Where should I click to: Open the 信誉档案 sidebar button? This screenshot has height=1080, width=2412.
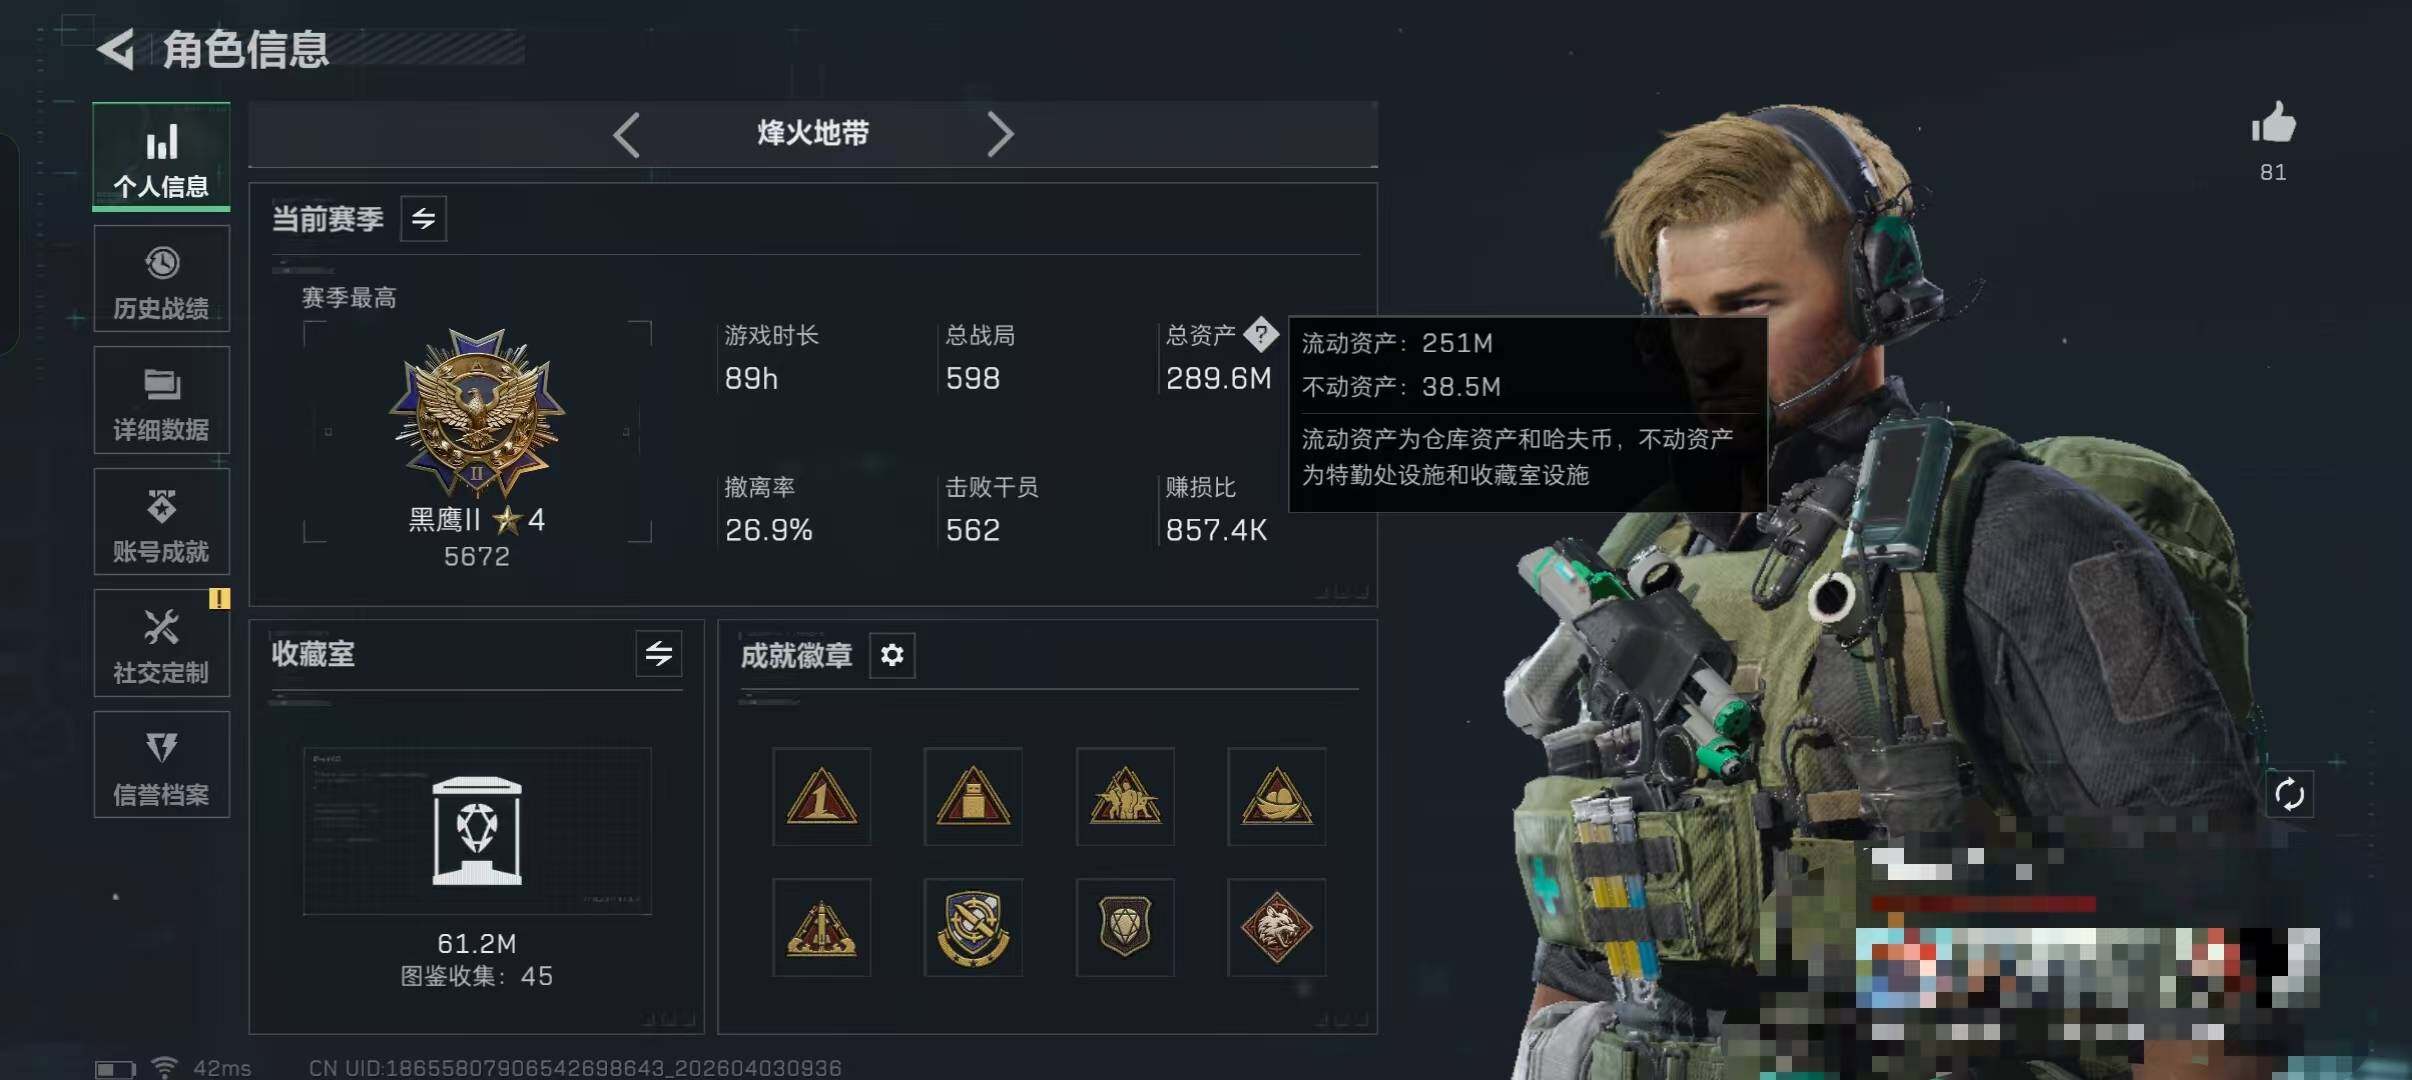tap(161, 765)
